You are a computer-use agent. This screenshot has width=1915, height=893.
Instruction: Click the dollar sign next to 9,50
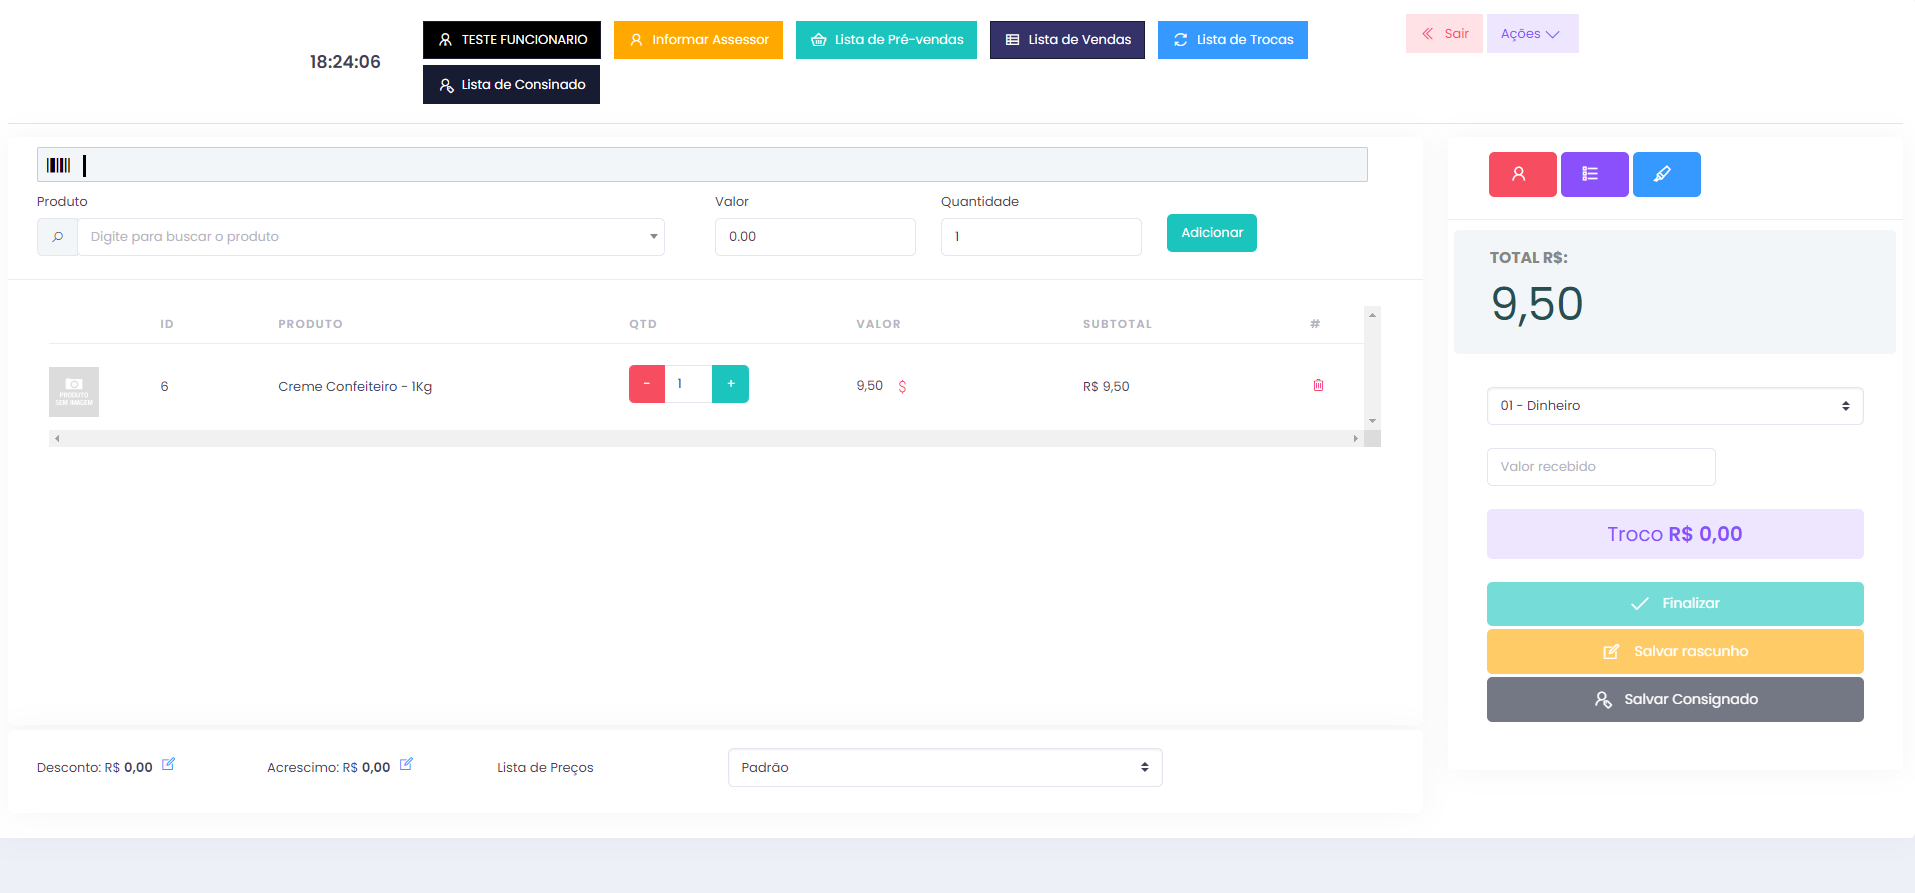(902, 386)
